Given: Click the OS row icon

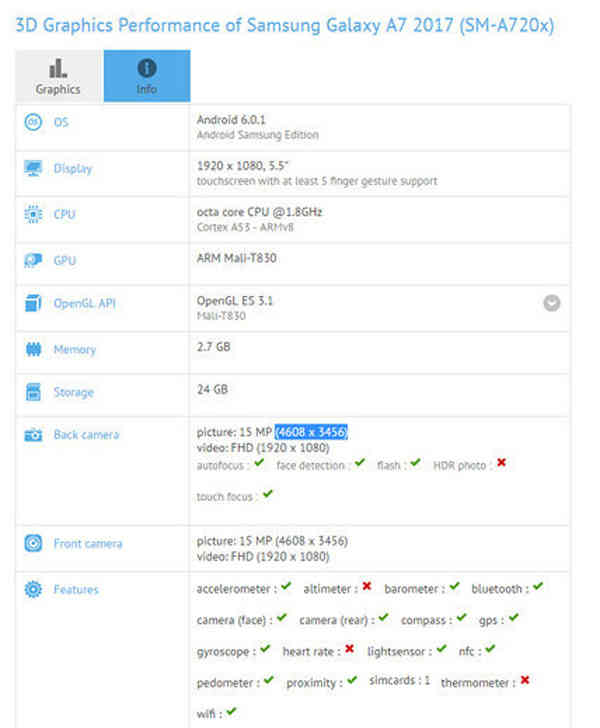Looking at the screenshot, I should tap(33, 122).
